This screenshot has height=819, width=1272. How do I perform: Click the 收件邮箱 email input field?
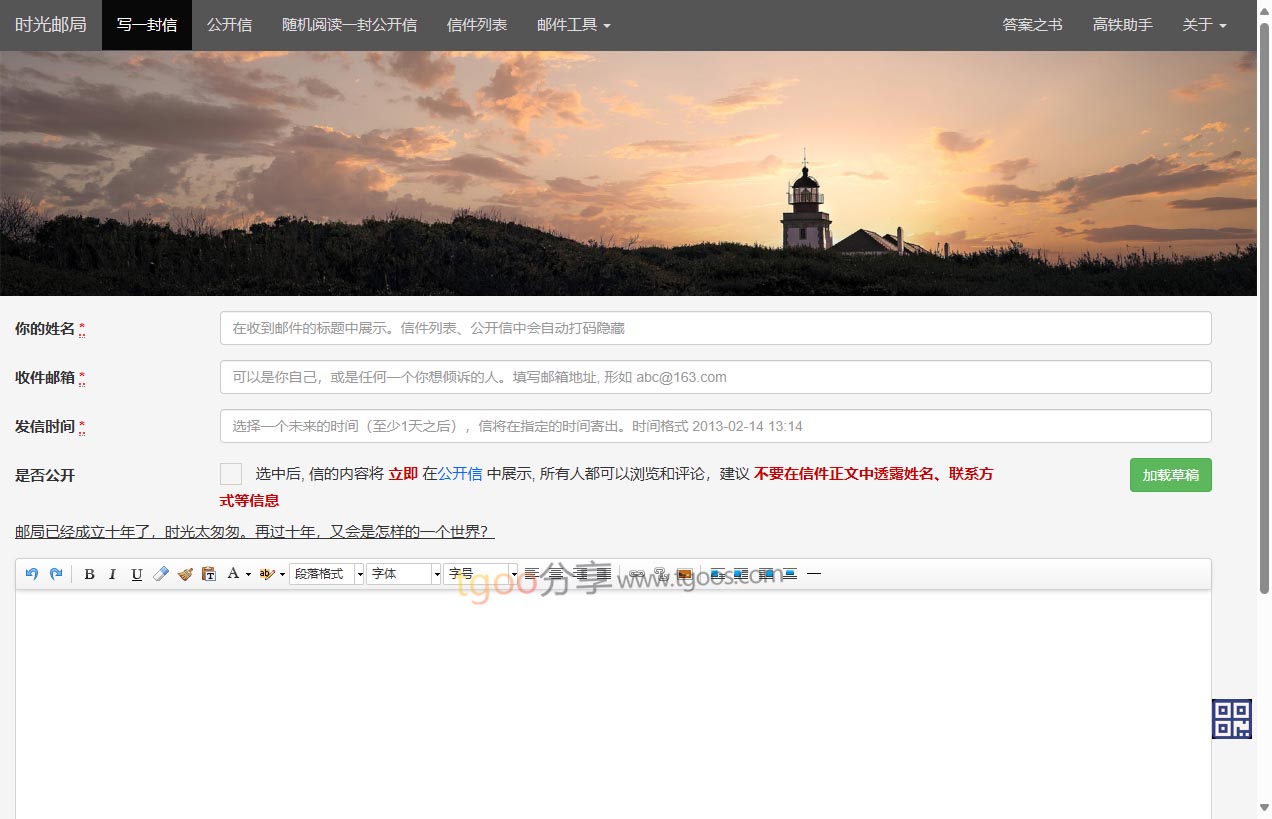click(715, 377)
